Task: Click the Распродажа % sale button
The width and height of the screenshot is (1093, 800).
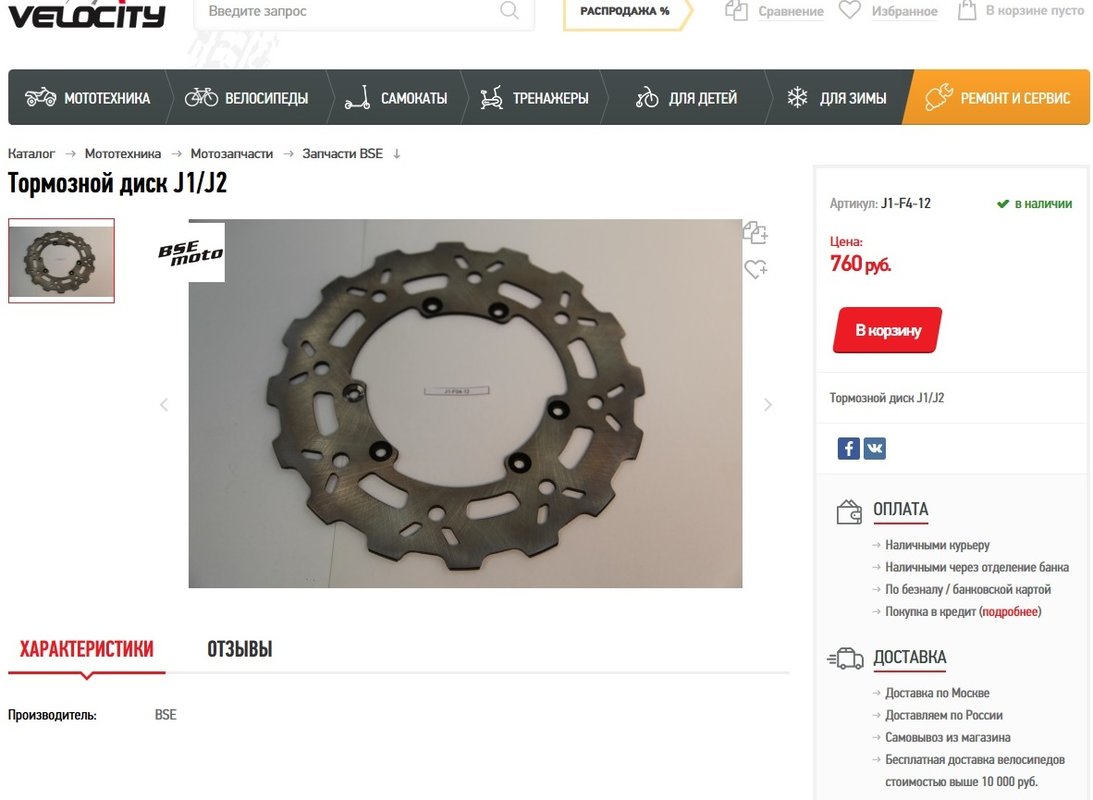Action: pos(626,11)
